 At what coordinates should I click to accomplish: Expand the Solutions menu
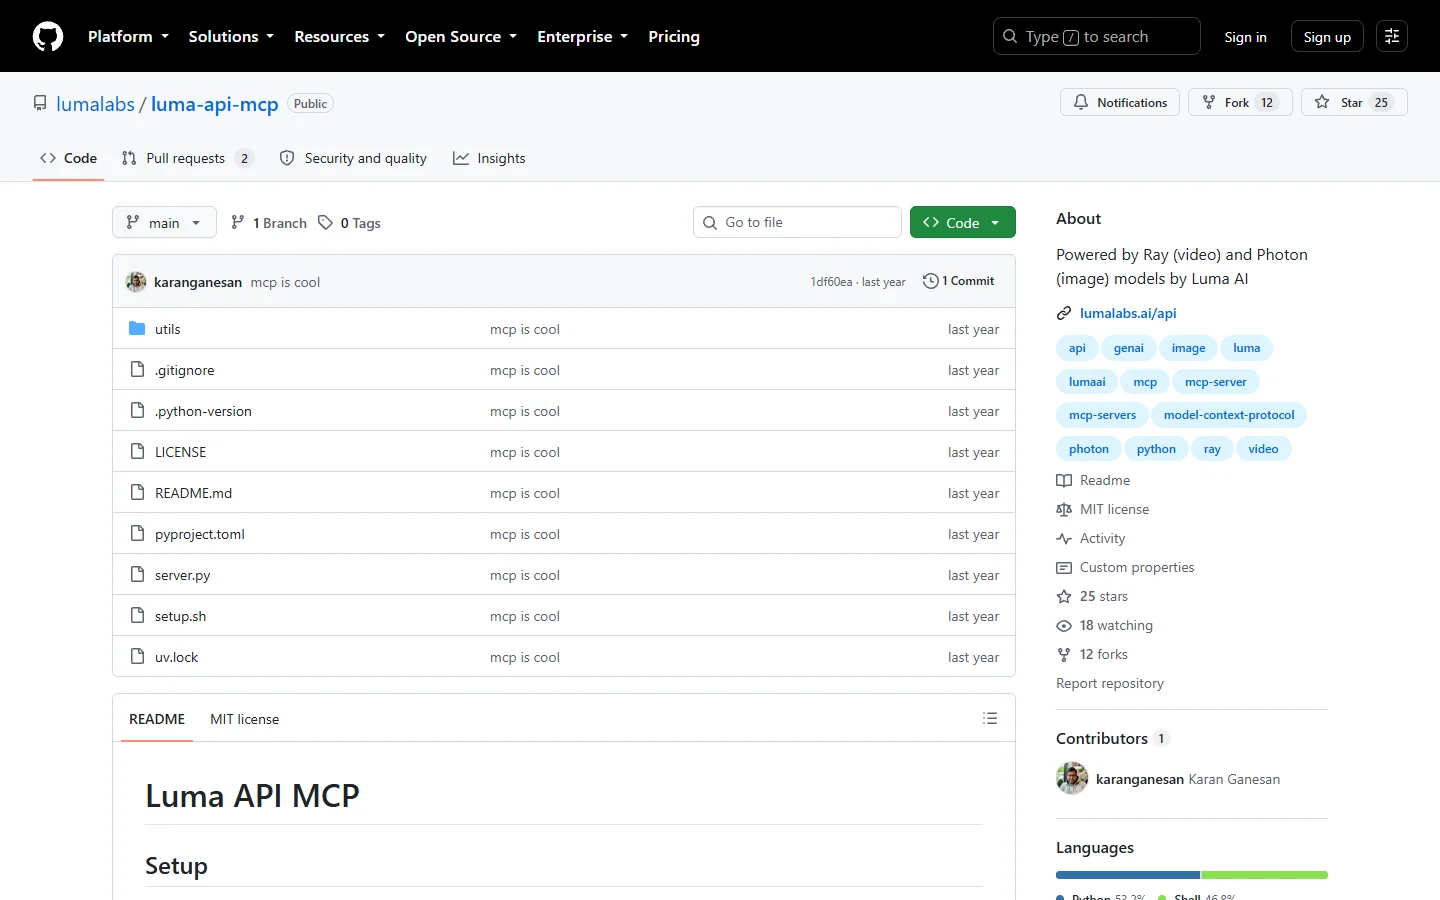(x=231, y=36)
